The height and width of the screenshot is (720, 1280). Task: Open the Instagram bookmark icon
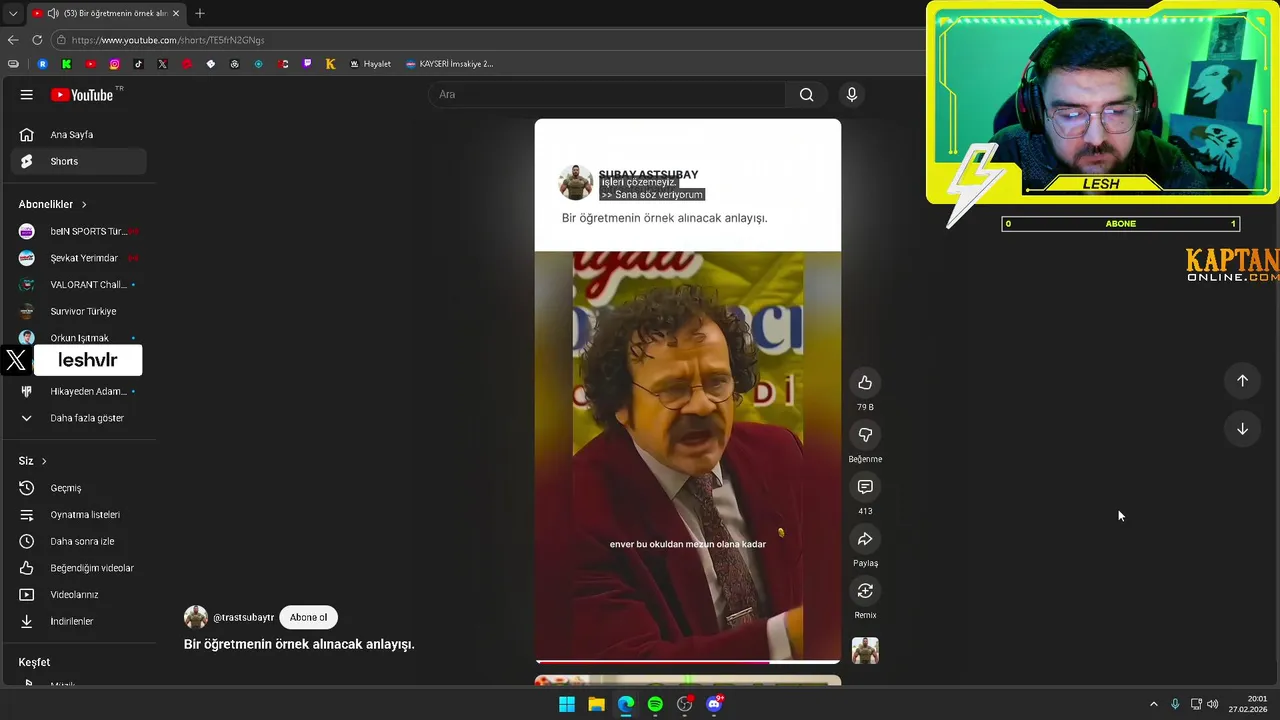tap(114, 64)
